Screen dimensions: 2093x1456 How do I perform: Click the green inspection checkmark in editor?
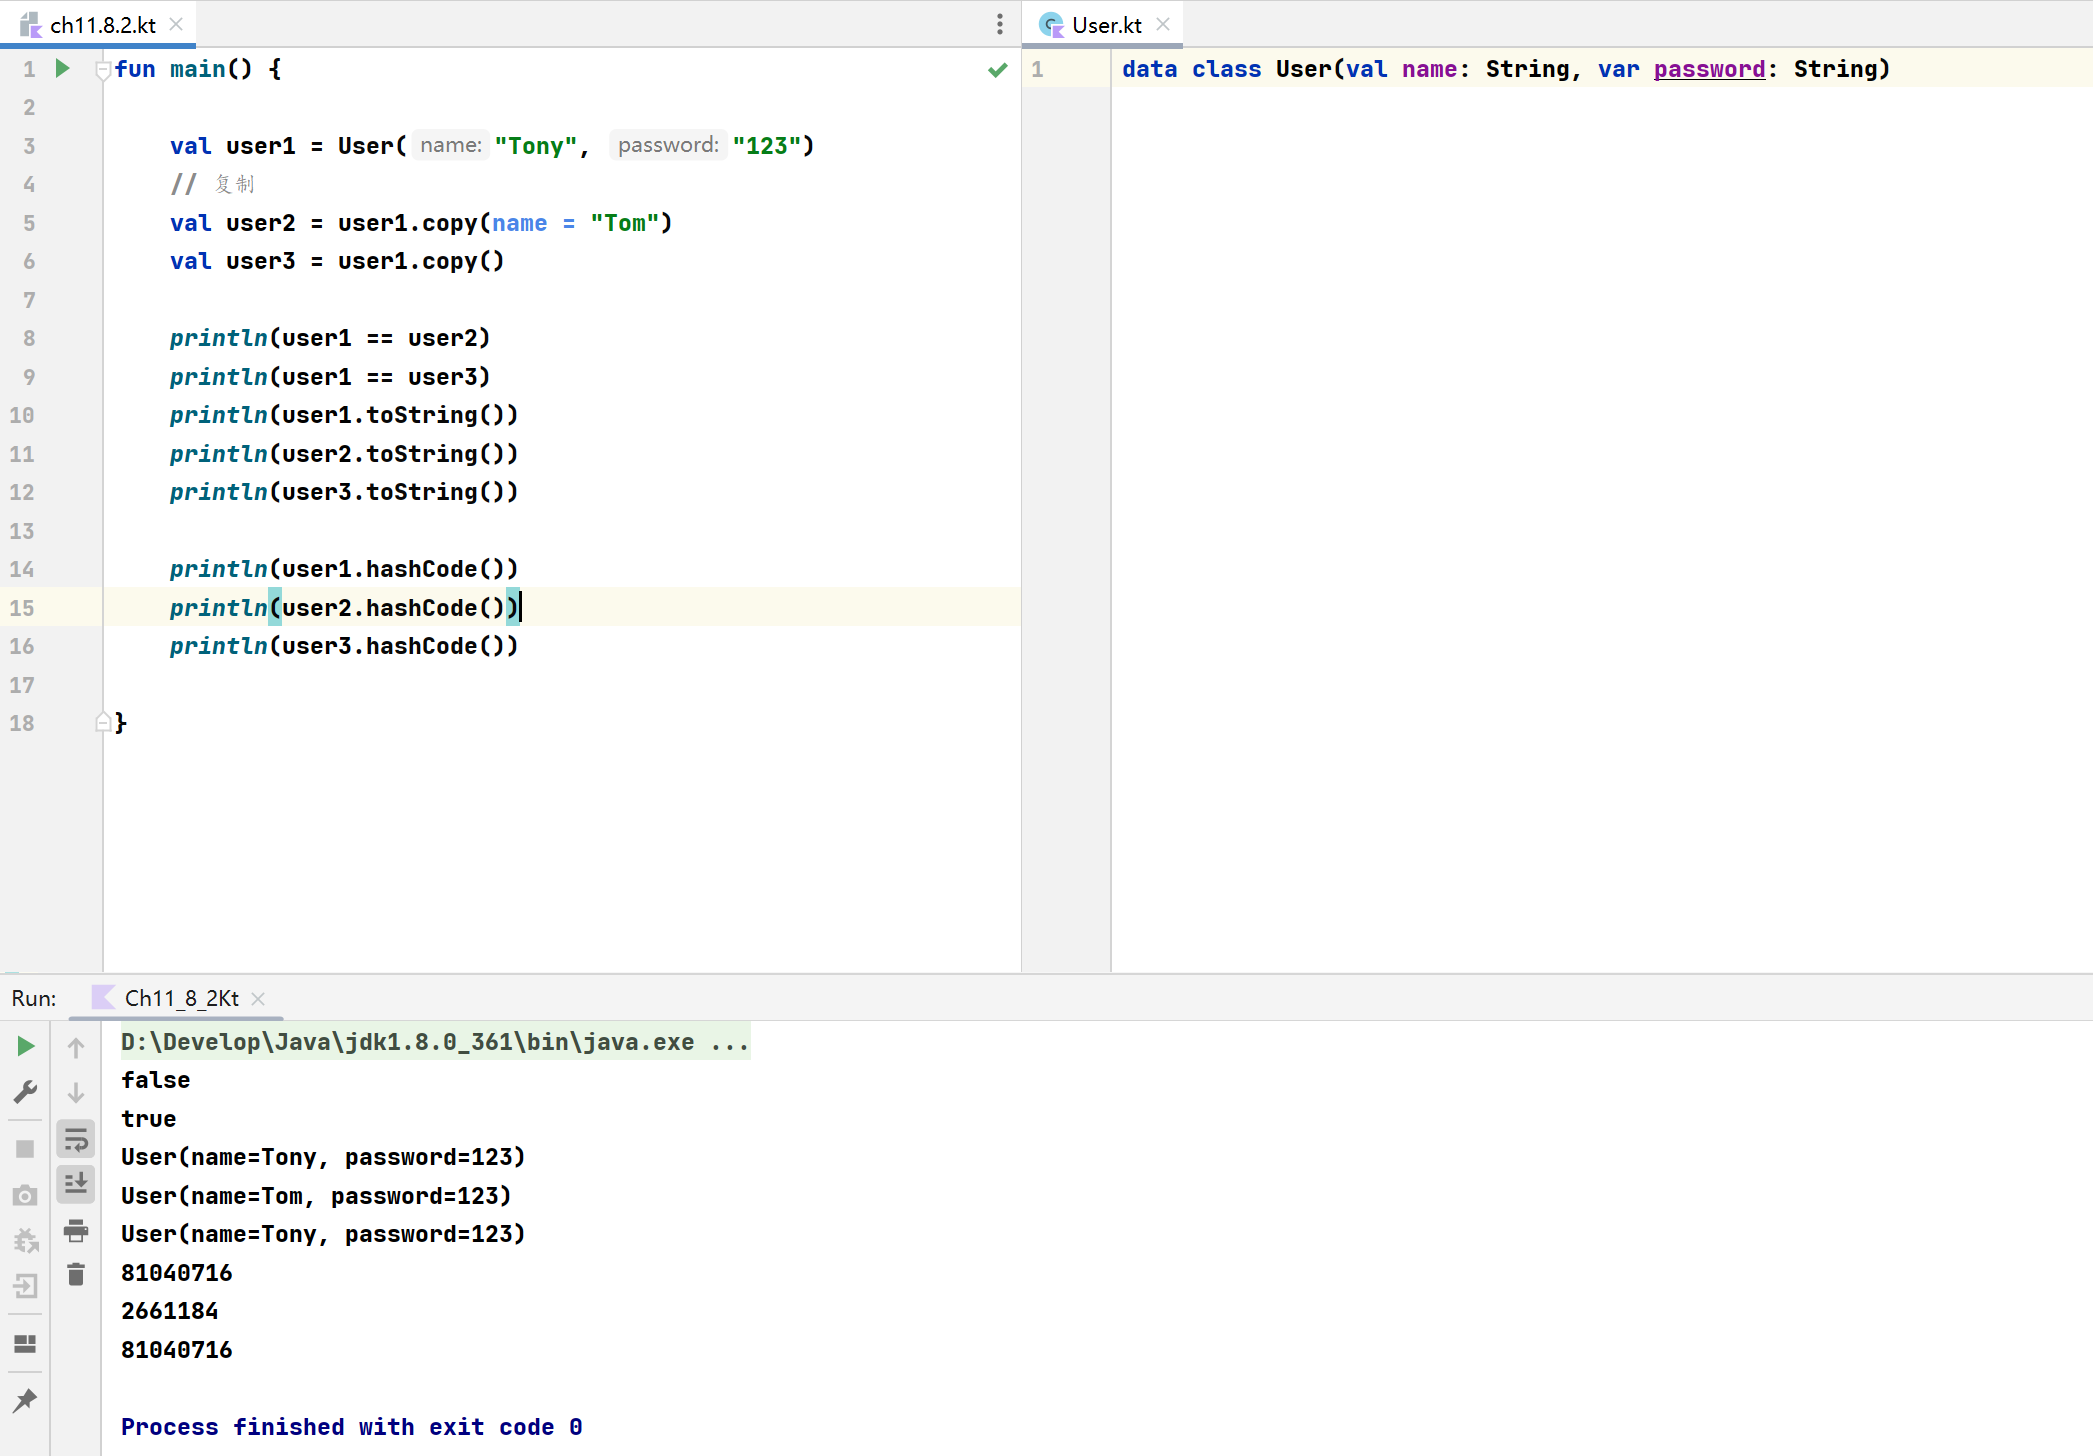pos(997,69)
